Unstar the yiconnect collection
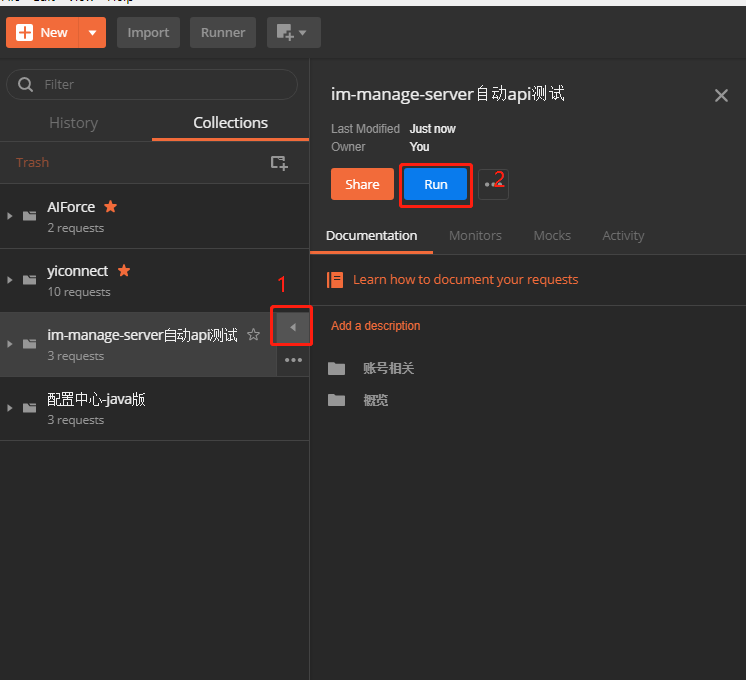Image resolution: width=746 pixels, height=680 pixels. [x=124, y=270]
